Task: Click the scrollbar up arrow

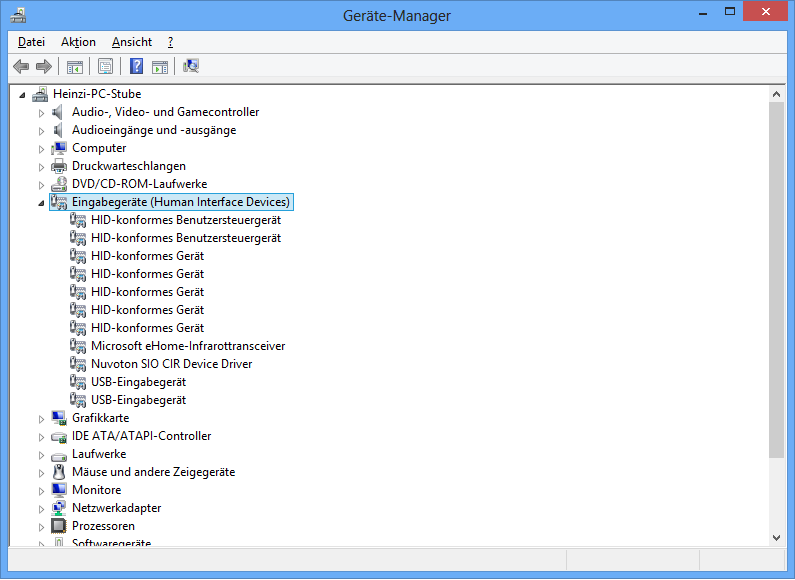Action: tap(776, 94)
